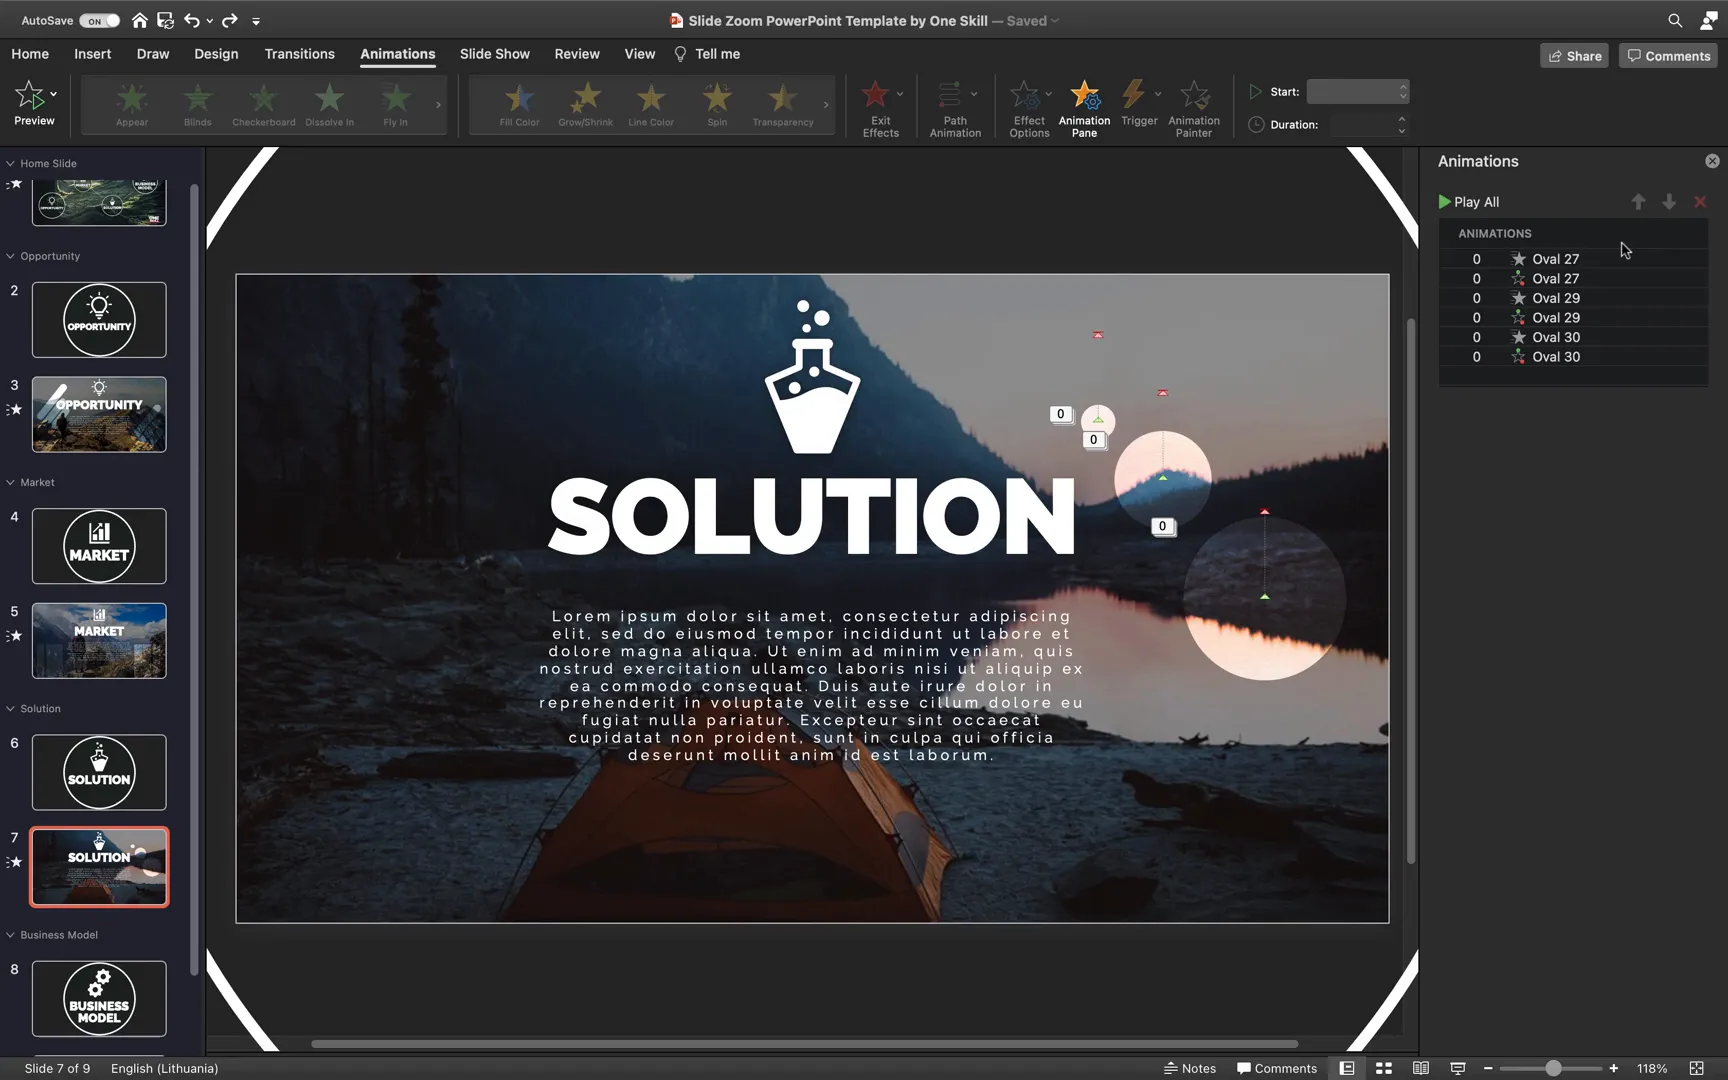This screenshot has width=1728, height=1080.
Task: Redo the last action
Action: 229,20
